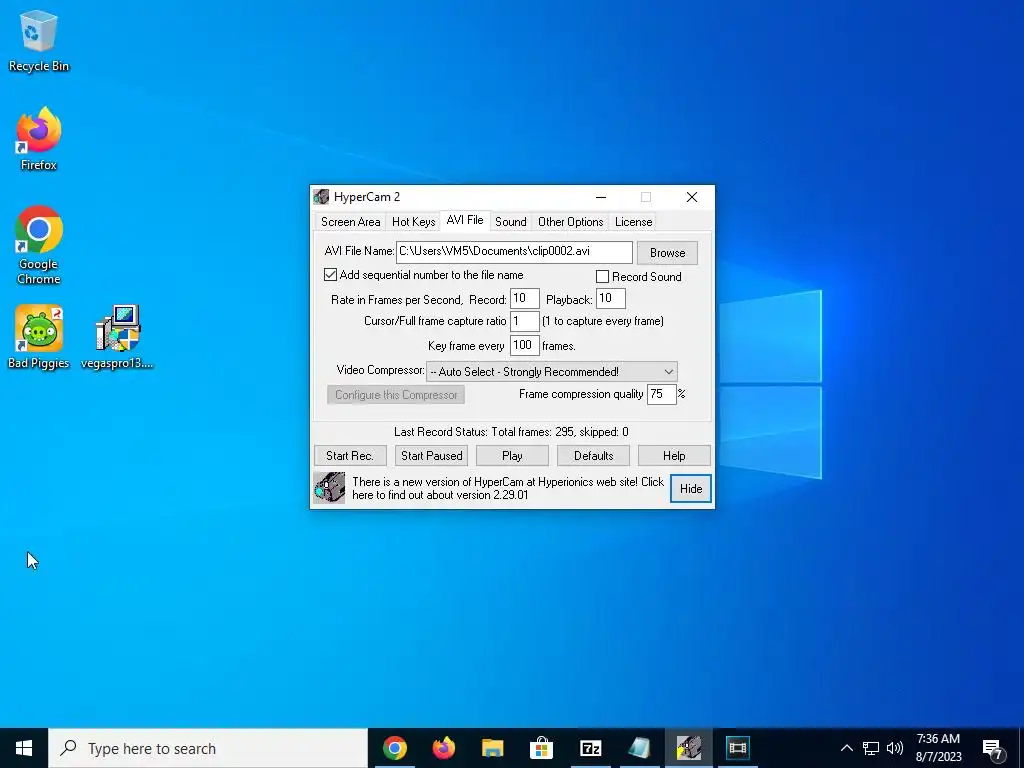This screenshot has width=1024, height=768.
Task: Click the Playback frame rate field
Action: tap(611, 298)
